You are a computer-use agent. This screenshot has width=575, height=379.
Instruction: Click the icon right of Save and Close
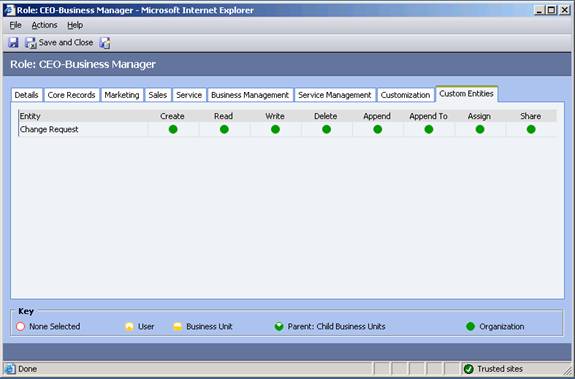(105, 43)
